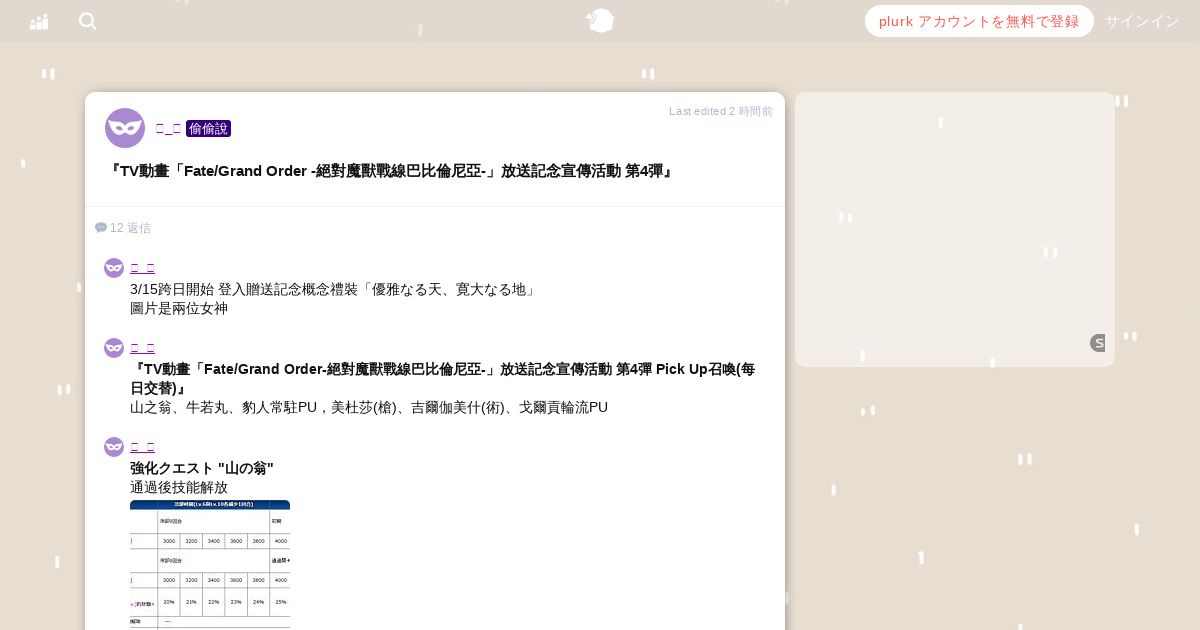Image resolution: width=1200 pixels, height=630 pixels.
Task: Click the main post author username
Action: 168,128
